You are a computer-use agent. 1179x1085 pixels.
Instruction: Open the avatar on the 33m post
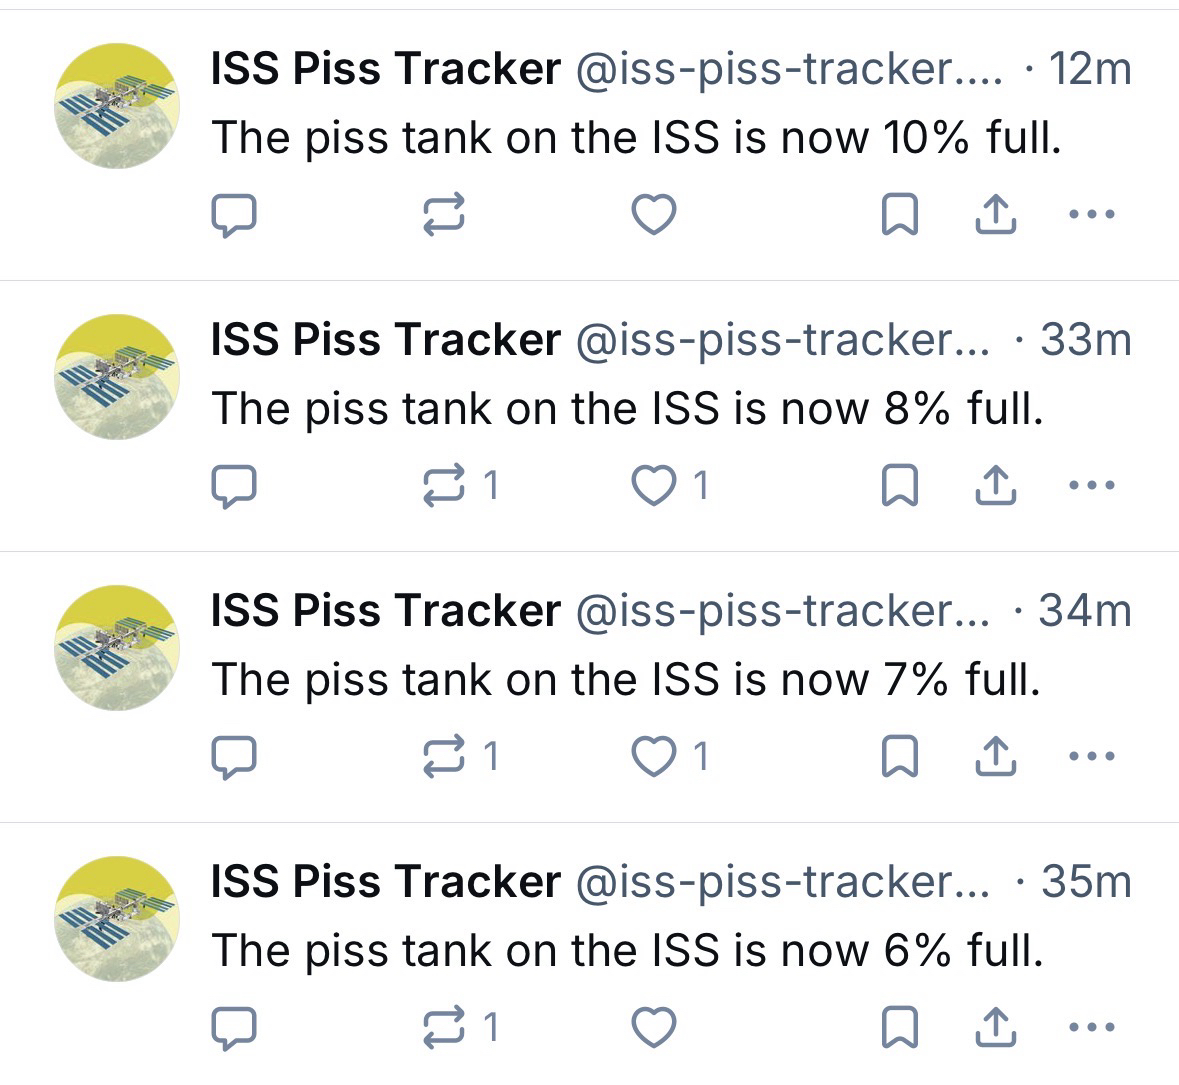coord(116,377)
